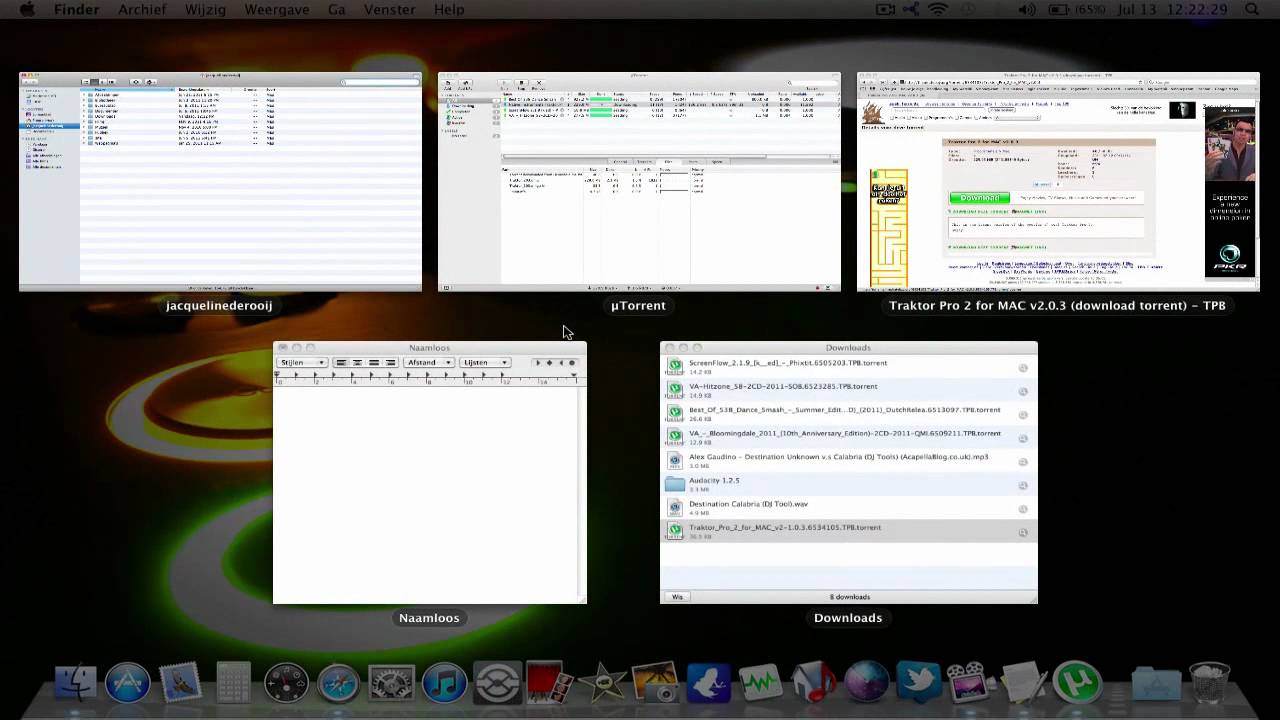Open TextEdit pen-and-paper dock icon

point(1023,683)
